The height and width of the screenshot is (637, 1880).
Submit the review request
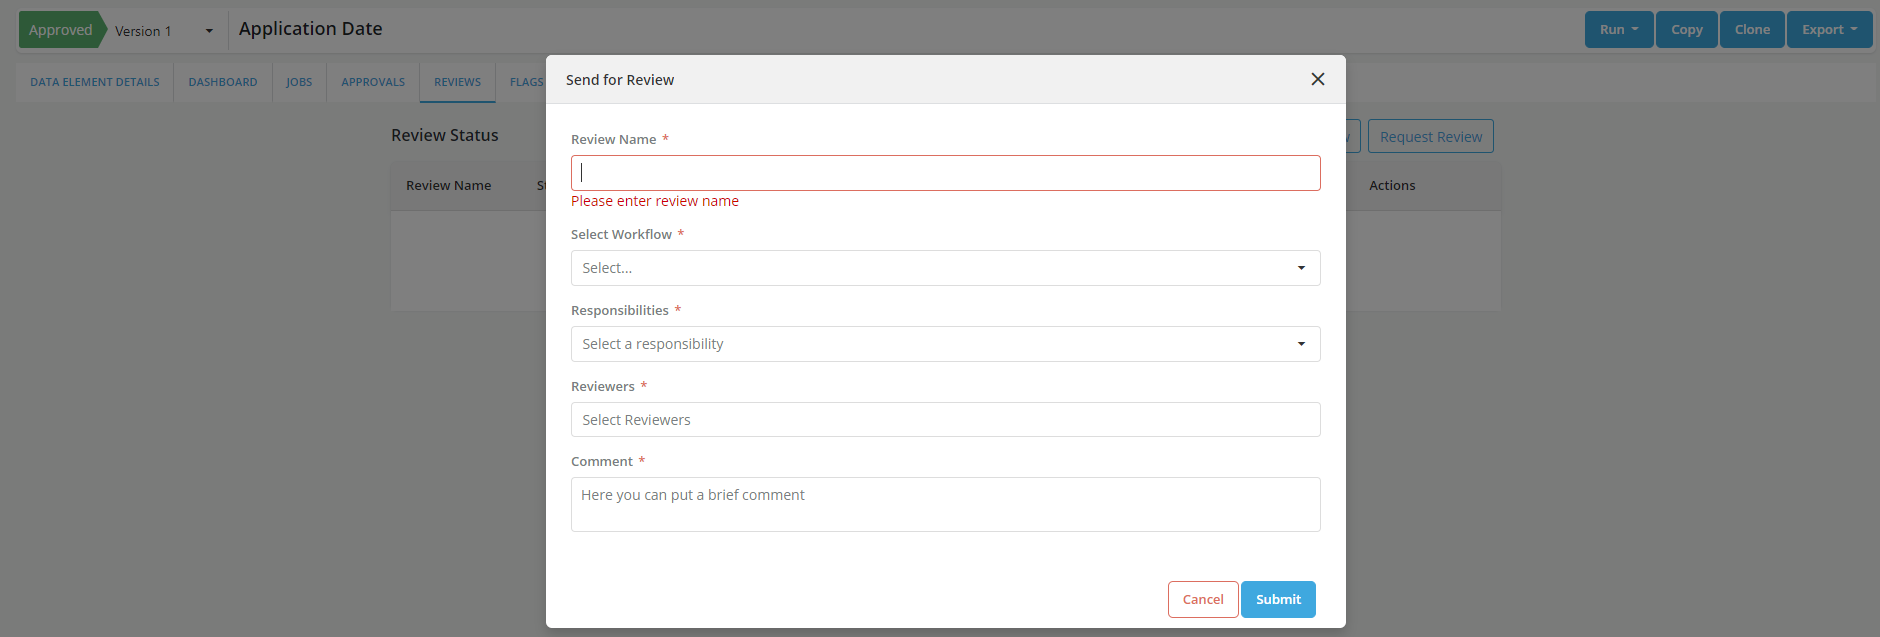(1277, 599)
